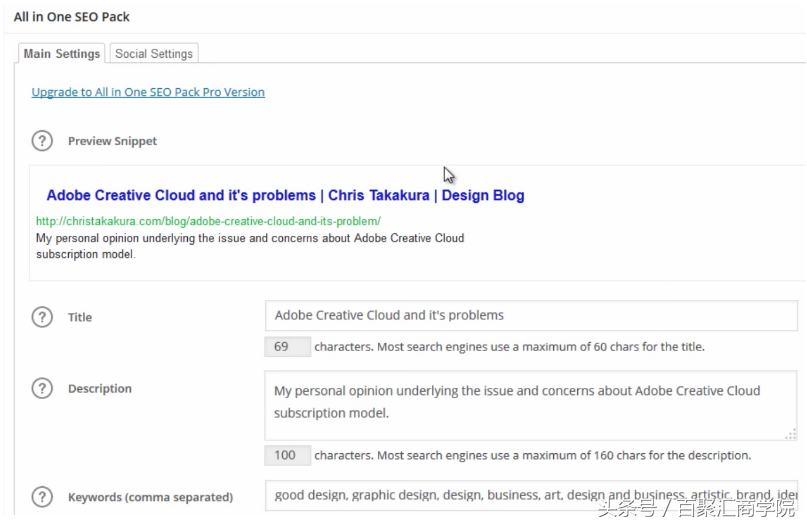Viewport: 807px width, 525px height.
Task: Select the title character count box showing 69
Action: click(x=288, y=347)
